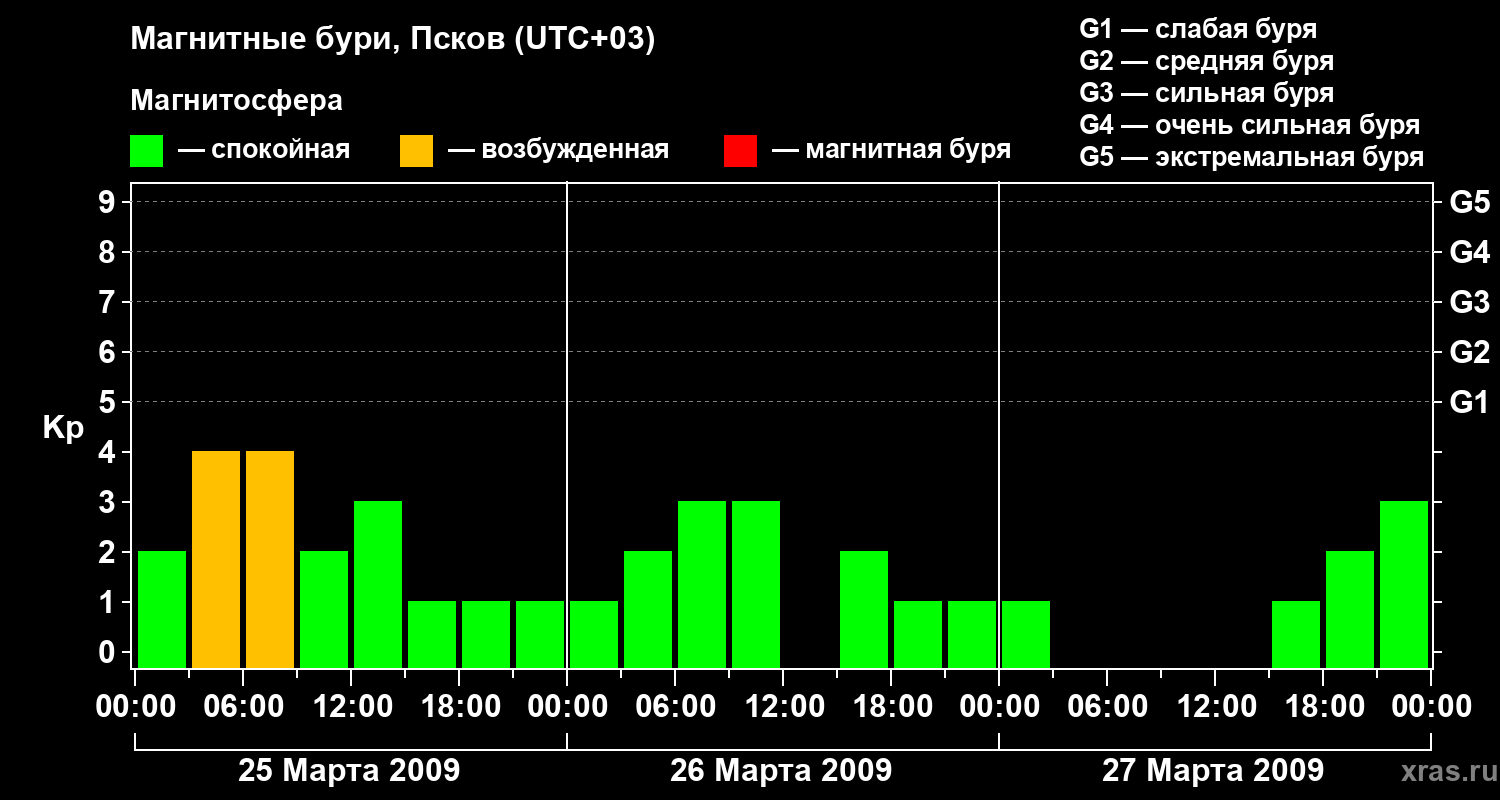The width and height of the screenshot is (1500, 800).
Task: Click the legend label '— спокойная'
Action: pos(264,150)
